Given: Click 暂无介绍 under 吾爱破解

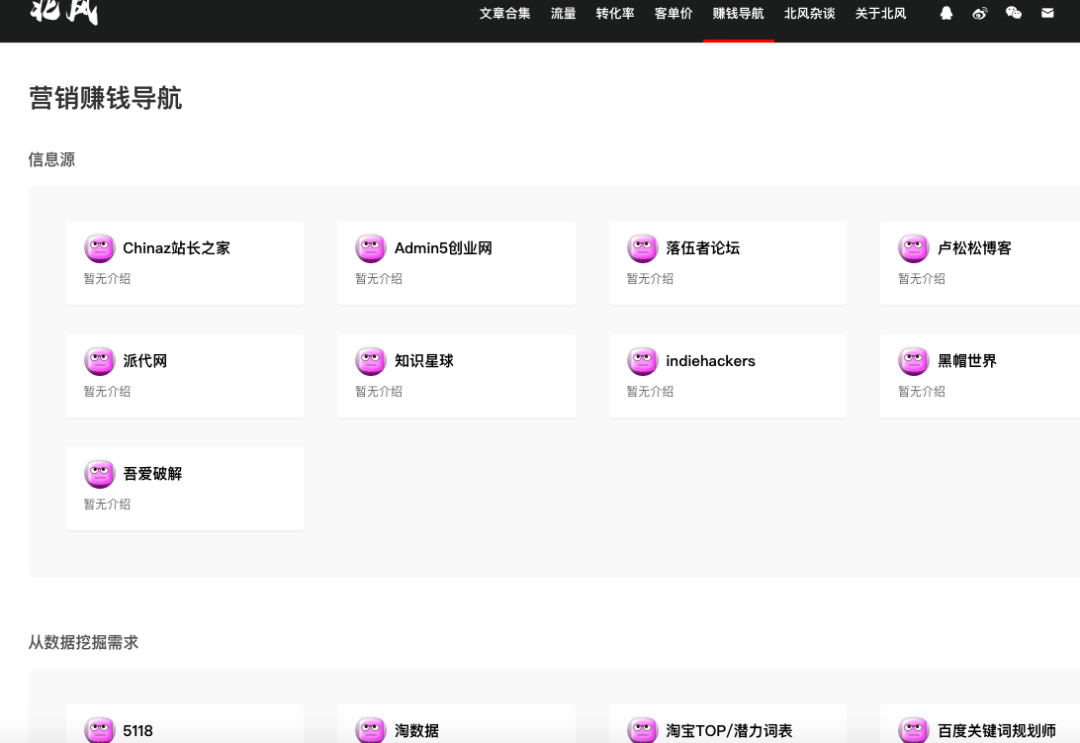Looking at the screenshot, I should (x=107, y=505).
